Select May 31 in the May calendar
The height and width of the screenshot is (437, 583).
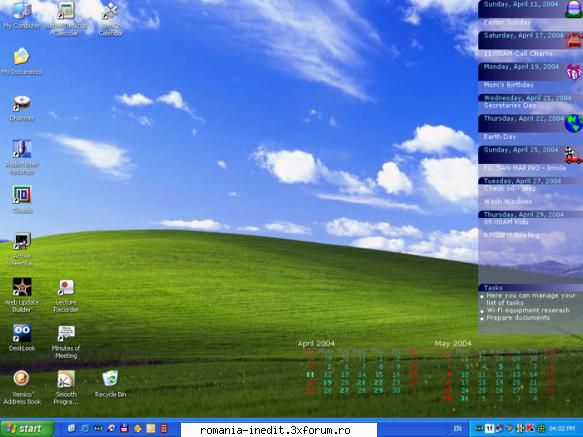point(464,398)
